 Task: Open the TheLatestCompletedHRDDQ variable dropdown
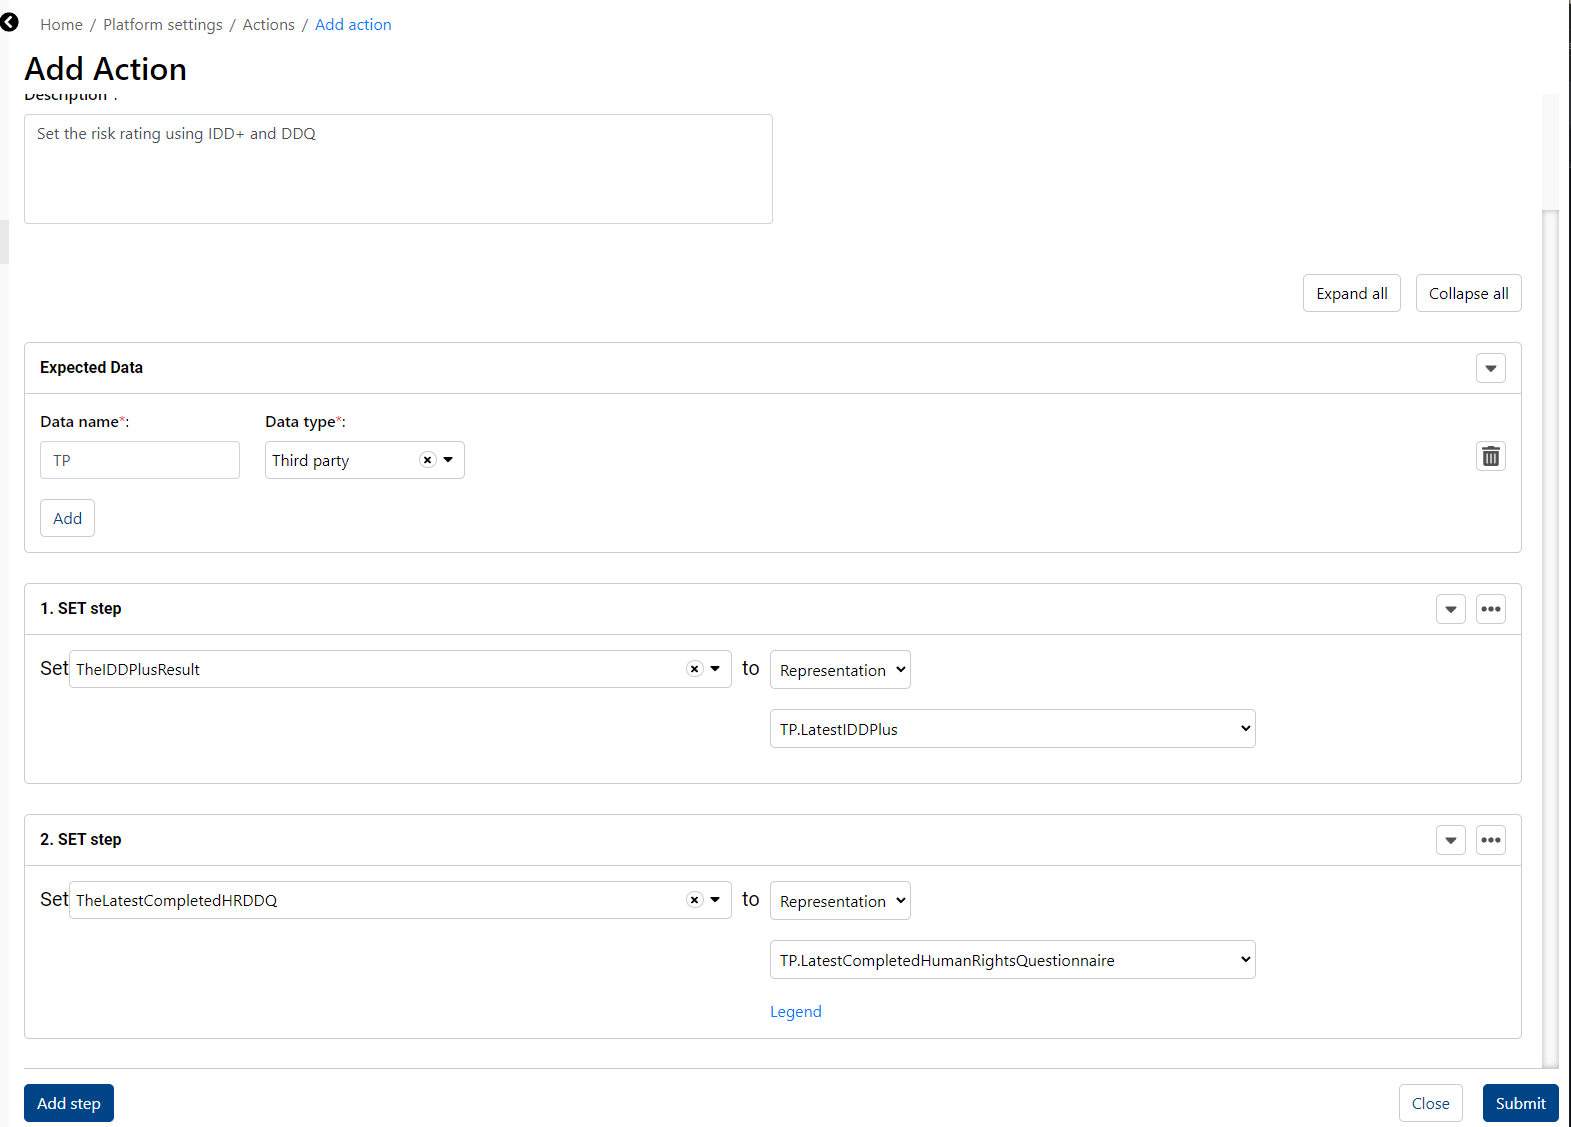click(x=715, y=900)
